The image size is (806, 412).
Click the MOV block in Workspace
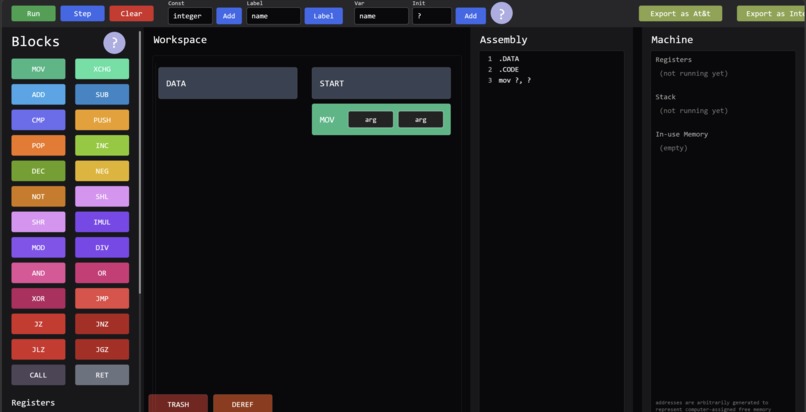(x=381, y=120)
